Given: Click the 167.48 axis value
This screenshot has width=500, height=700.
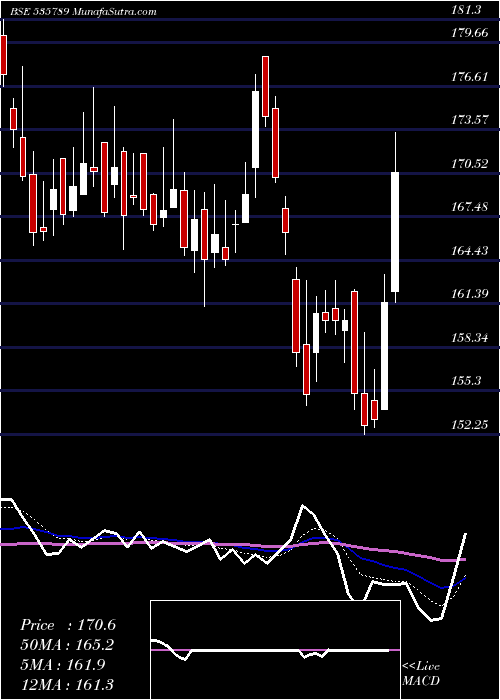Looking at the screenshot, I should pyautogui.click(x=469, y=207).
